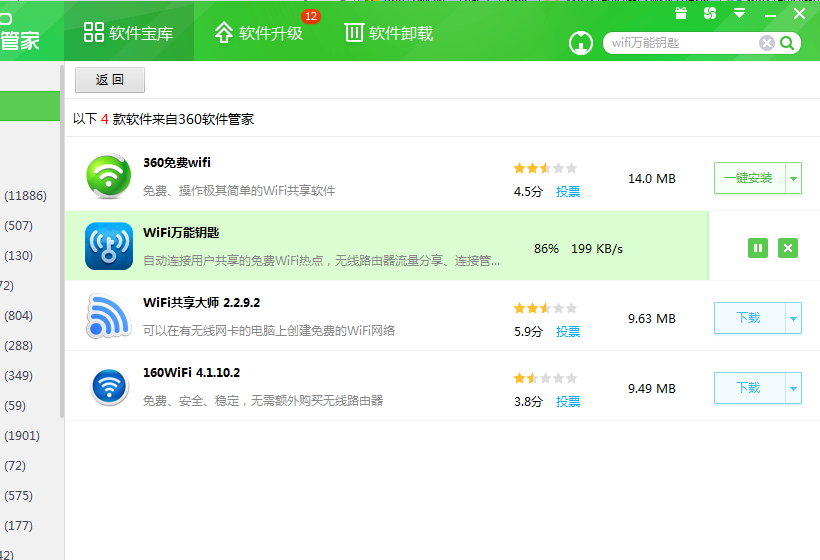Click the star rating of 160WiFi

pyautogui.click(x=545, y=378)
